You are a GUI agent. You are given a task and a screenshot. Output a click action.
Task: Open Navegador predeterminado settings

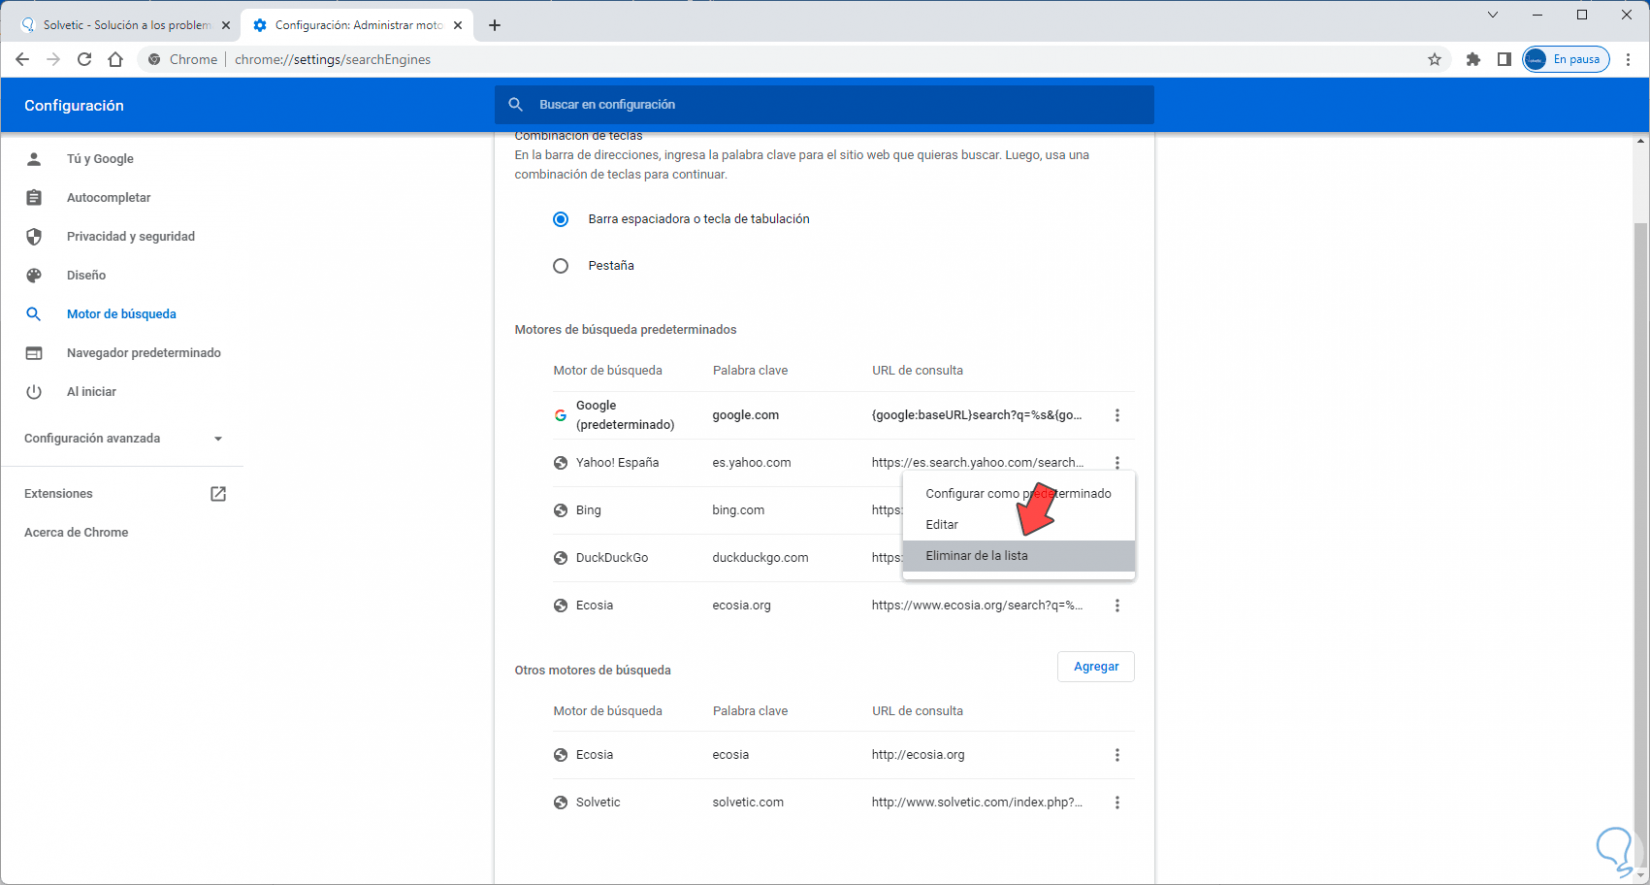point(144,353)
